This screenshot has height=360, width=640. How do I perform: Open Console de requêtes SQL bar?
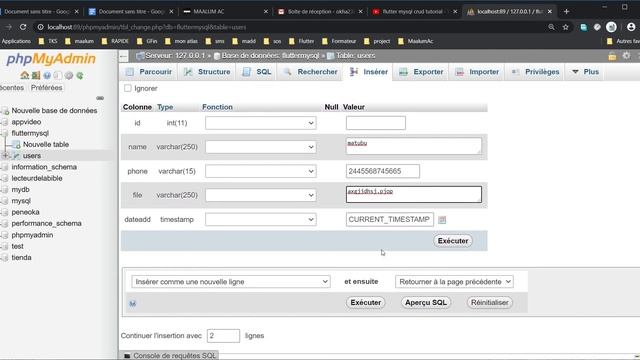(170, 356)
